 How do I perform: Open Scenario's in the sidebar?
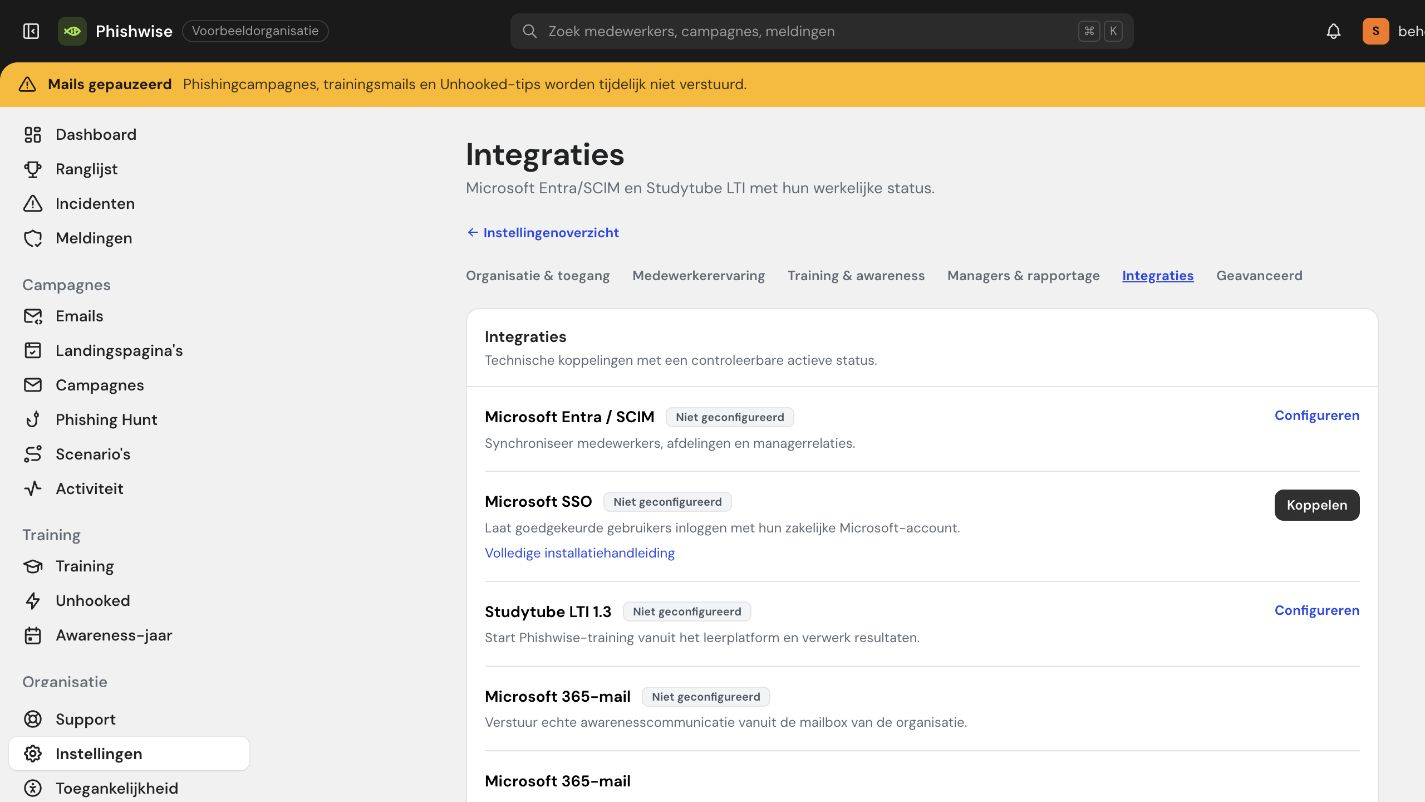pyautogui.click(x=129, y=454)
